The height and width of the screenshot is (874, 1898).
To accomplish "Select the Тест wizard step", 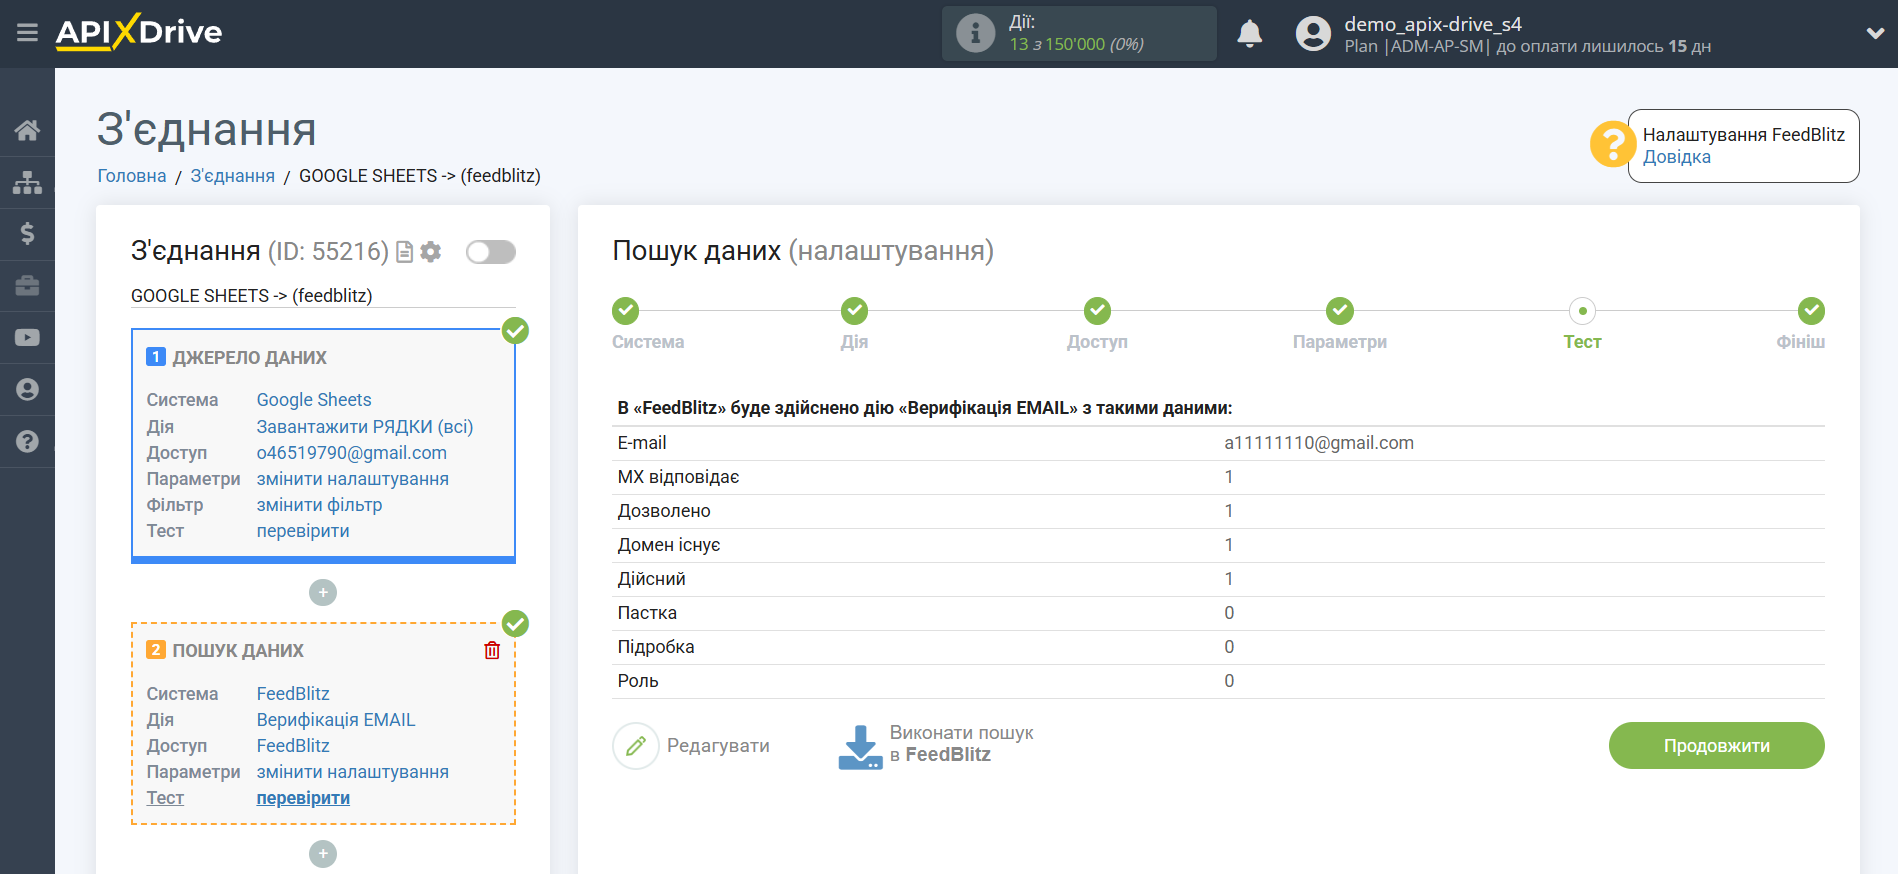I will 1582,311.
